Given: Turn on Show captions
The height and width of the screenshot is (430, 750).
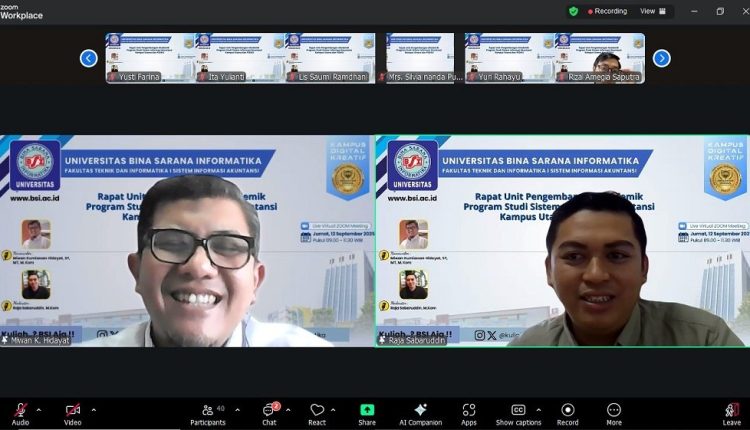Looking at the screenshot, I should 518,414.
